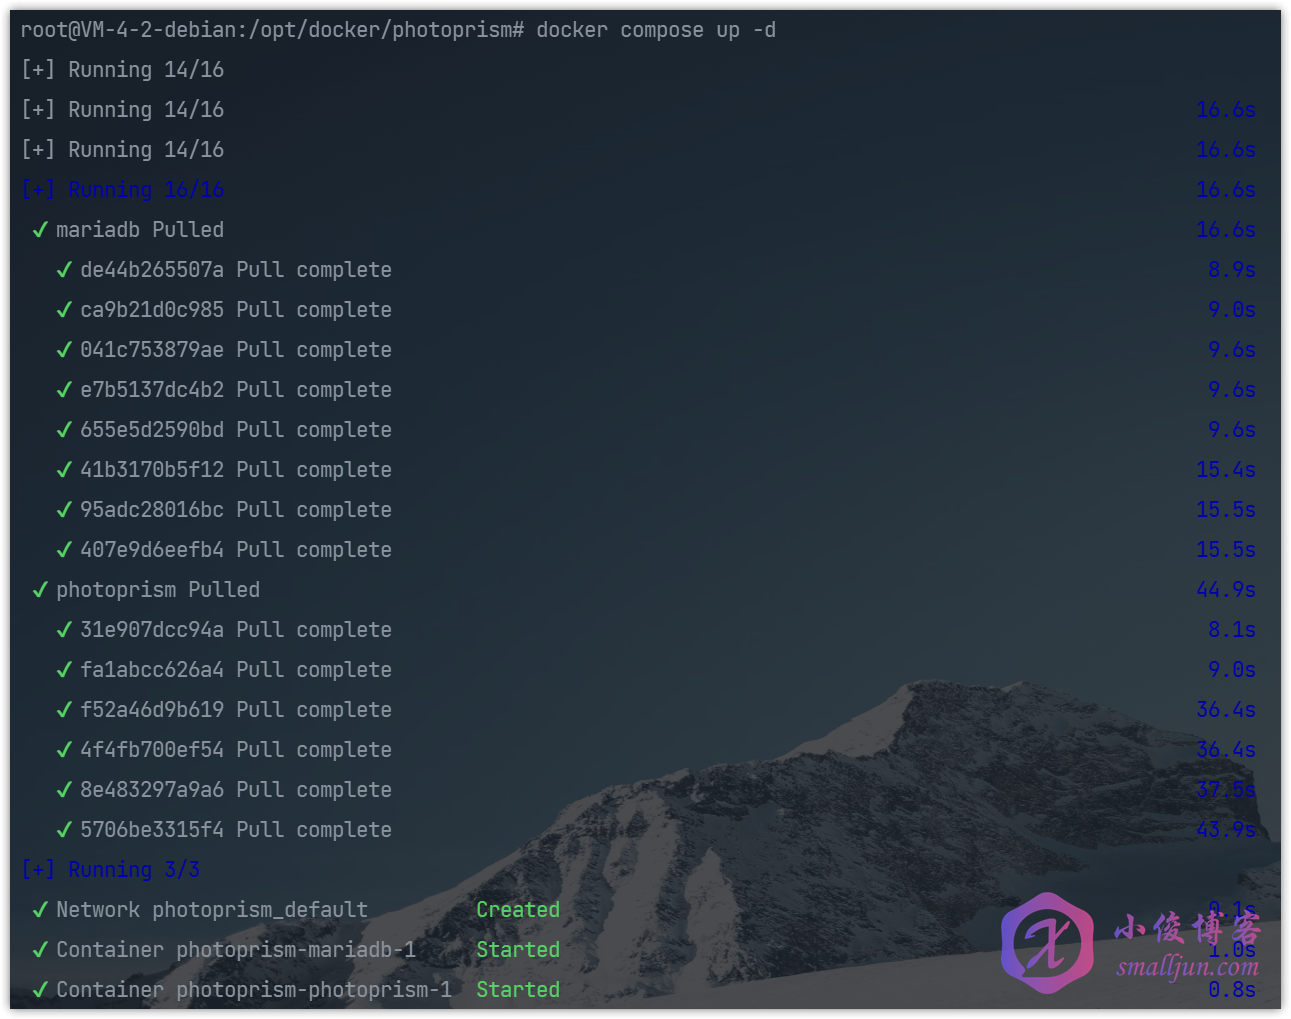Image resolution: width=1291 pixels, height=1019 pixels.
Task: Click layer 'ca9b21d0c985 Pull complete'
Action: pyautogui.click(x=236, y=310)
